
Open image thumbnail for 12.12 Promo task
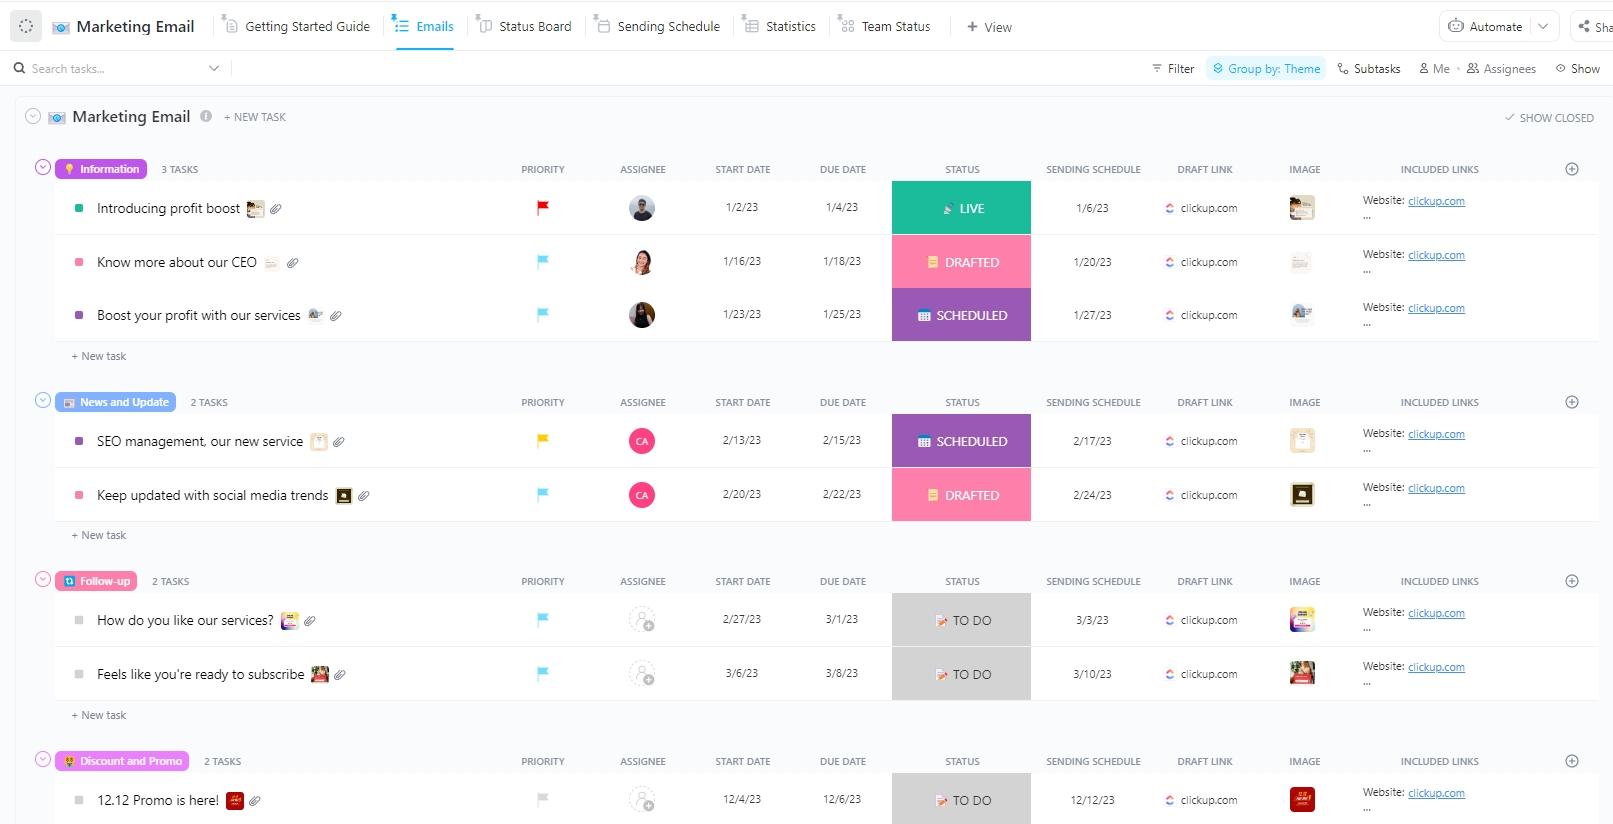click(x=1302, y=800)
